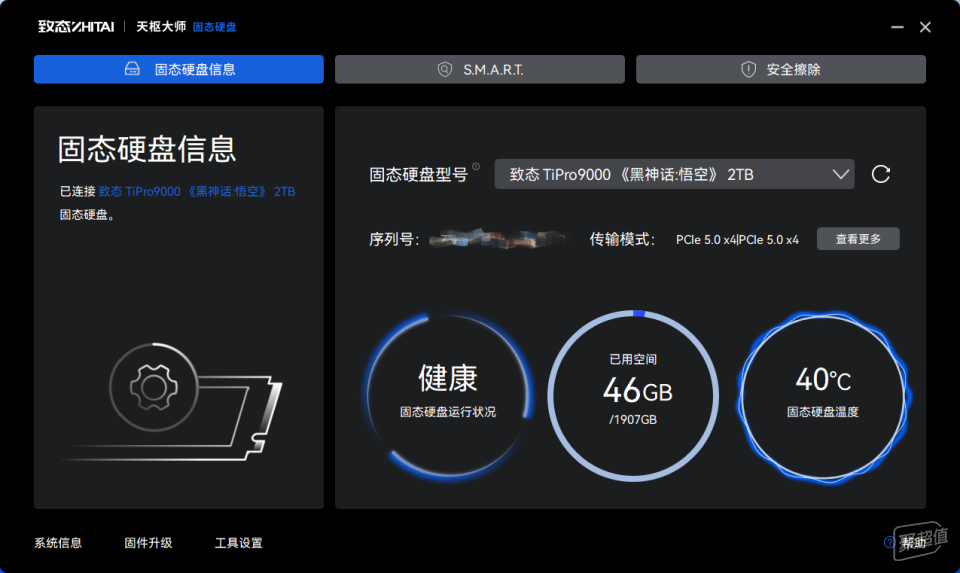Click the 已用空间 46GB usage ring
The image size is (960, 573).
(x=633, y=395)
